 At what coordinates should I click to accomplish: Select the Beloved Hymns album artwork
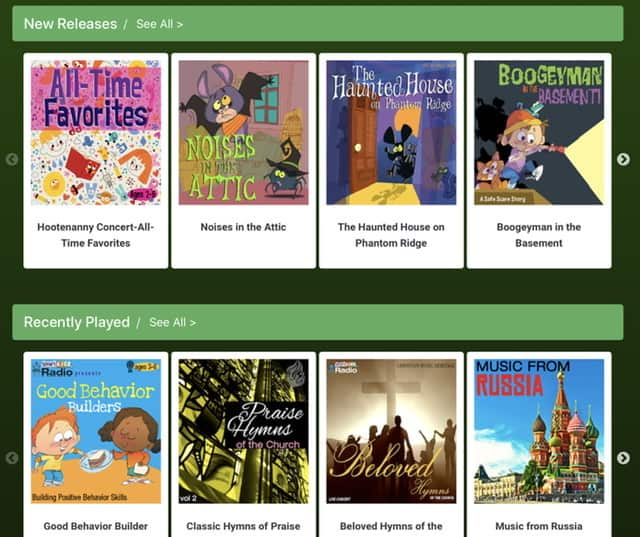[391, 431]
